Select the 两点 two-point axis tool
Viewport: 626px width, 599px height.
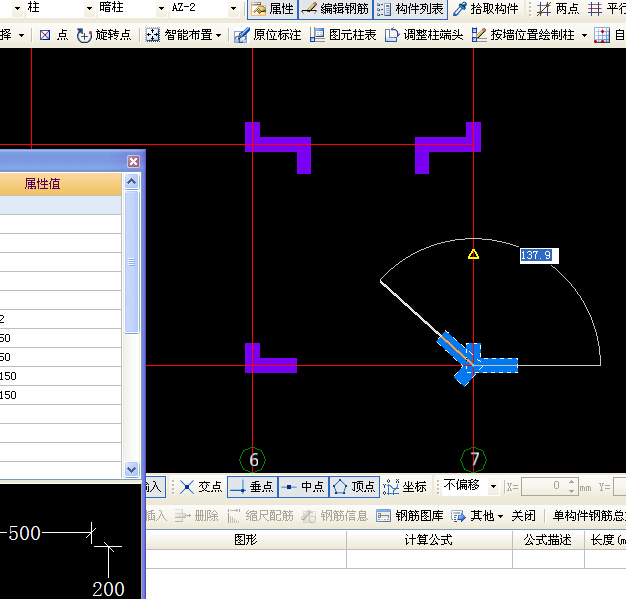[557, 9]
